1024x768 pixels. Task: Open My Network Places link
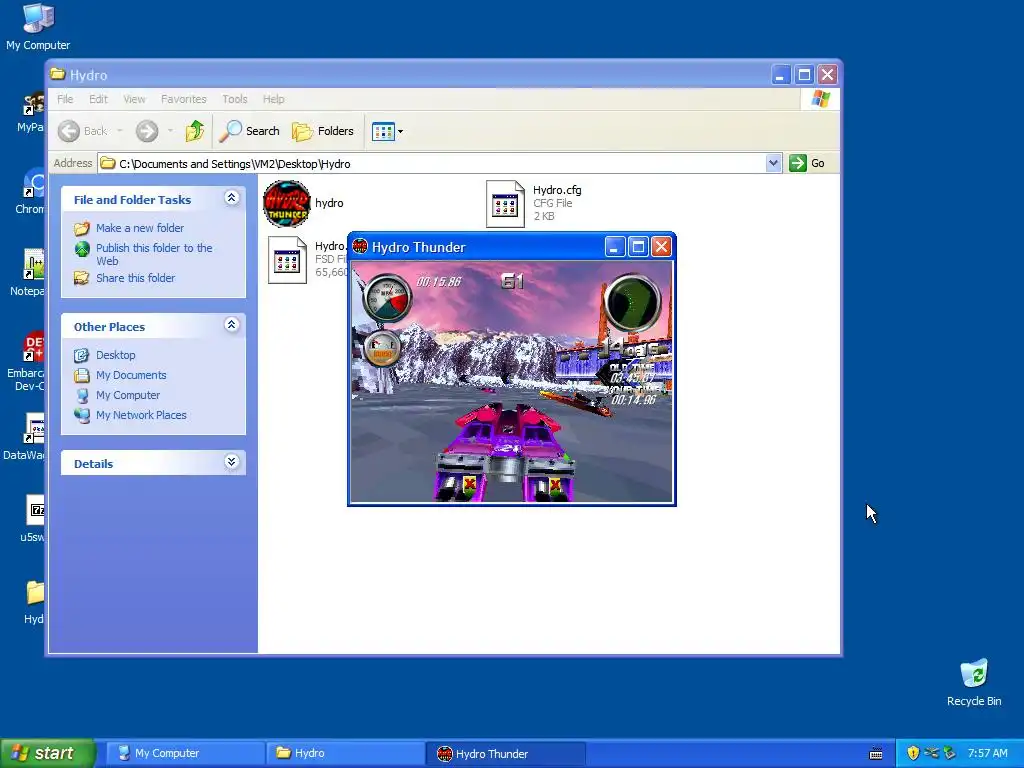(x=141, y=415)
